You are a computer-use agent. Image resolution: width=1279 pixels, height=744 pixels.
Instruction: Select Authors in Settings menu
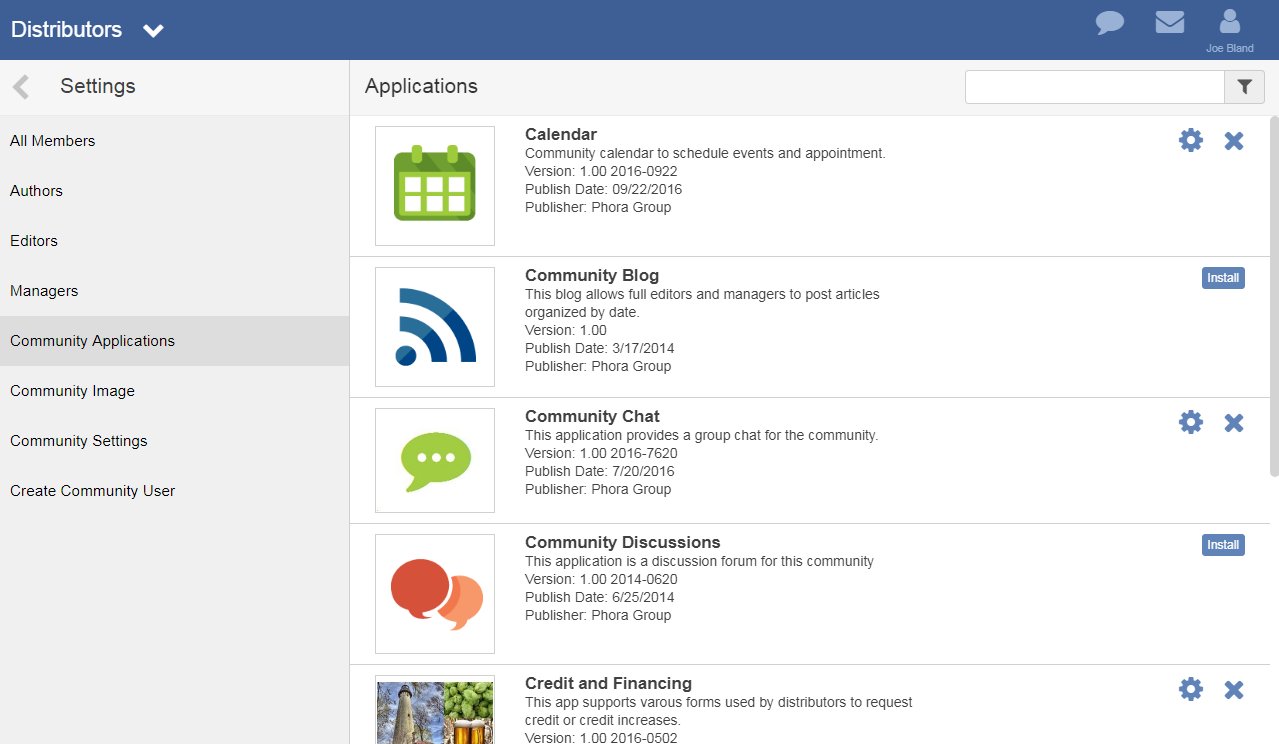coord(175,191)
